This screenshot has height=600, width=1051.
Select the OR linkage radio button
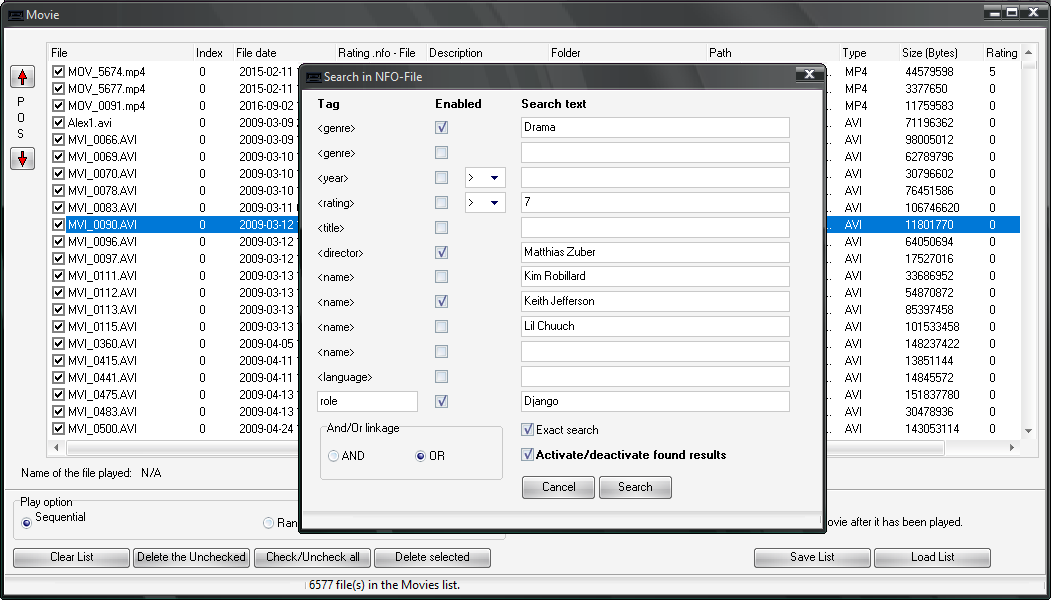point(420,456)
